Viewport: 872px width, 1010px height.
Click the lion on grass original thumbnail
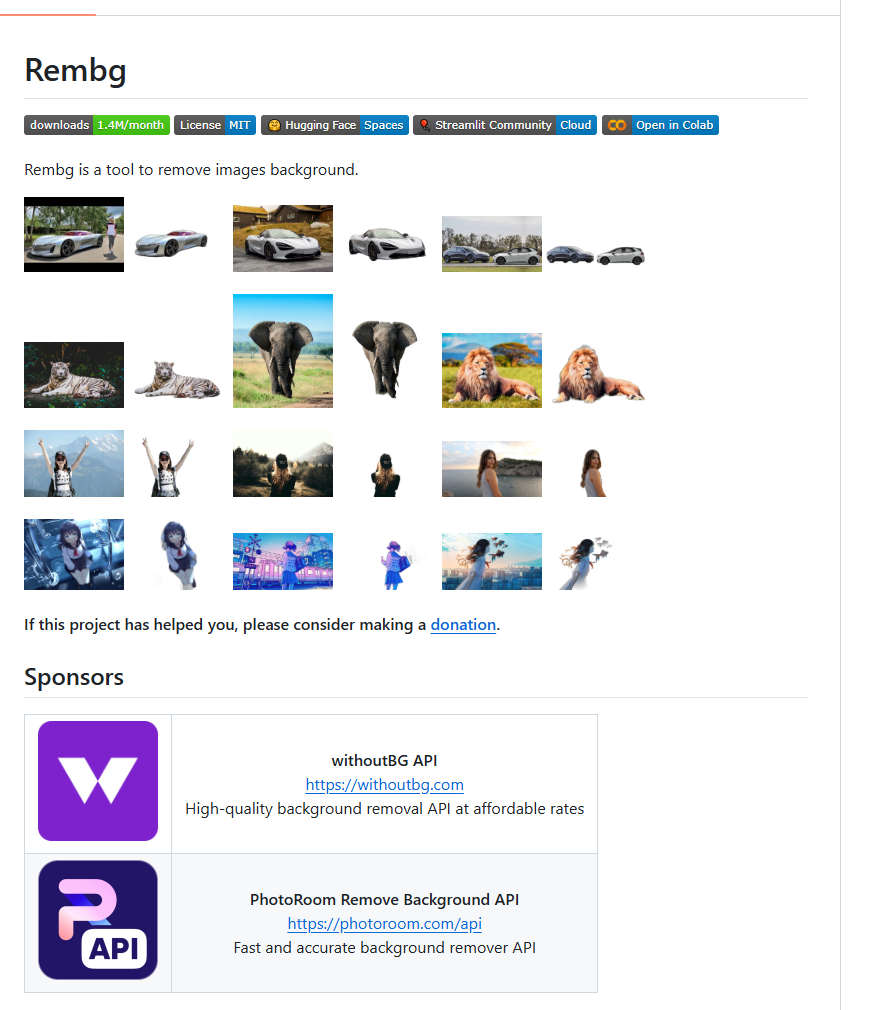(491, 370)
